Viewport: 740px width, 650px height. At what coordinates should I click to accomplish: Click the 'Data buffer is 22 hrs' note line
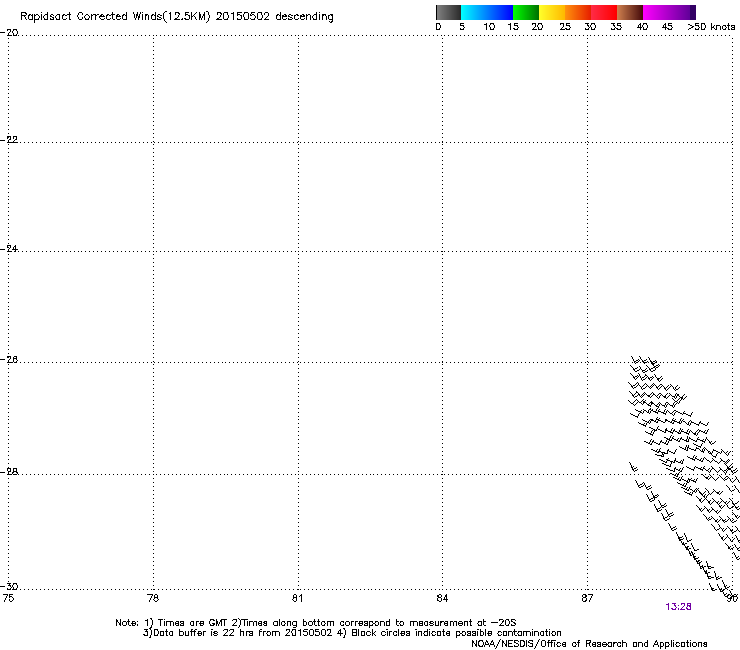352,633
